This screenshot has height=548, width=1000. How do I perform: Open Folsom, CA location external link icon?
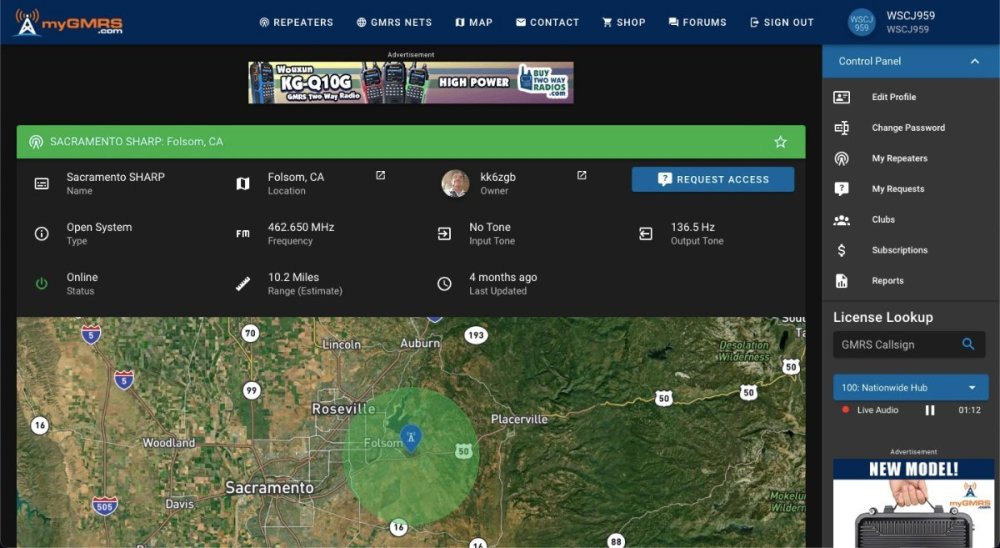pyautogui.click(x=380, y=176)
